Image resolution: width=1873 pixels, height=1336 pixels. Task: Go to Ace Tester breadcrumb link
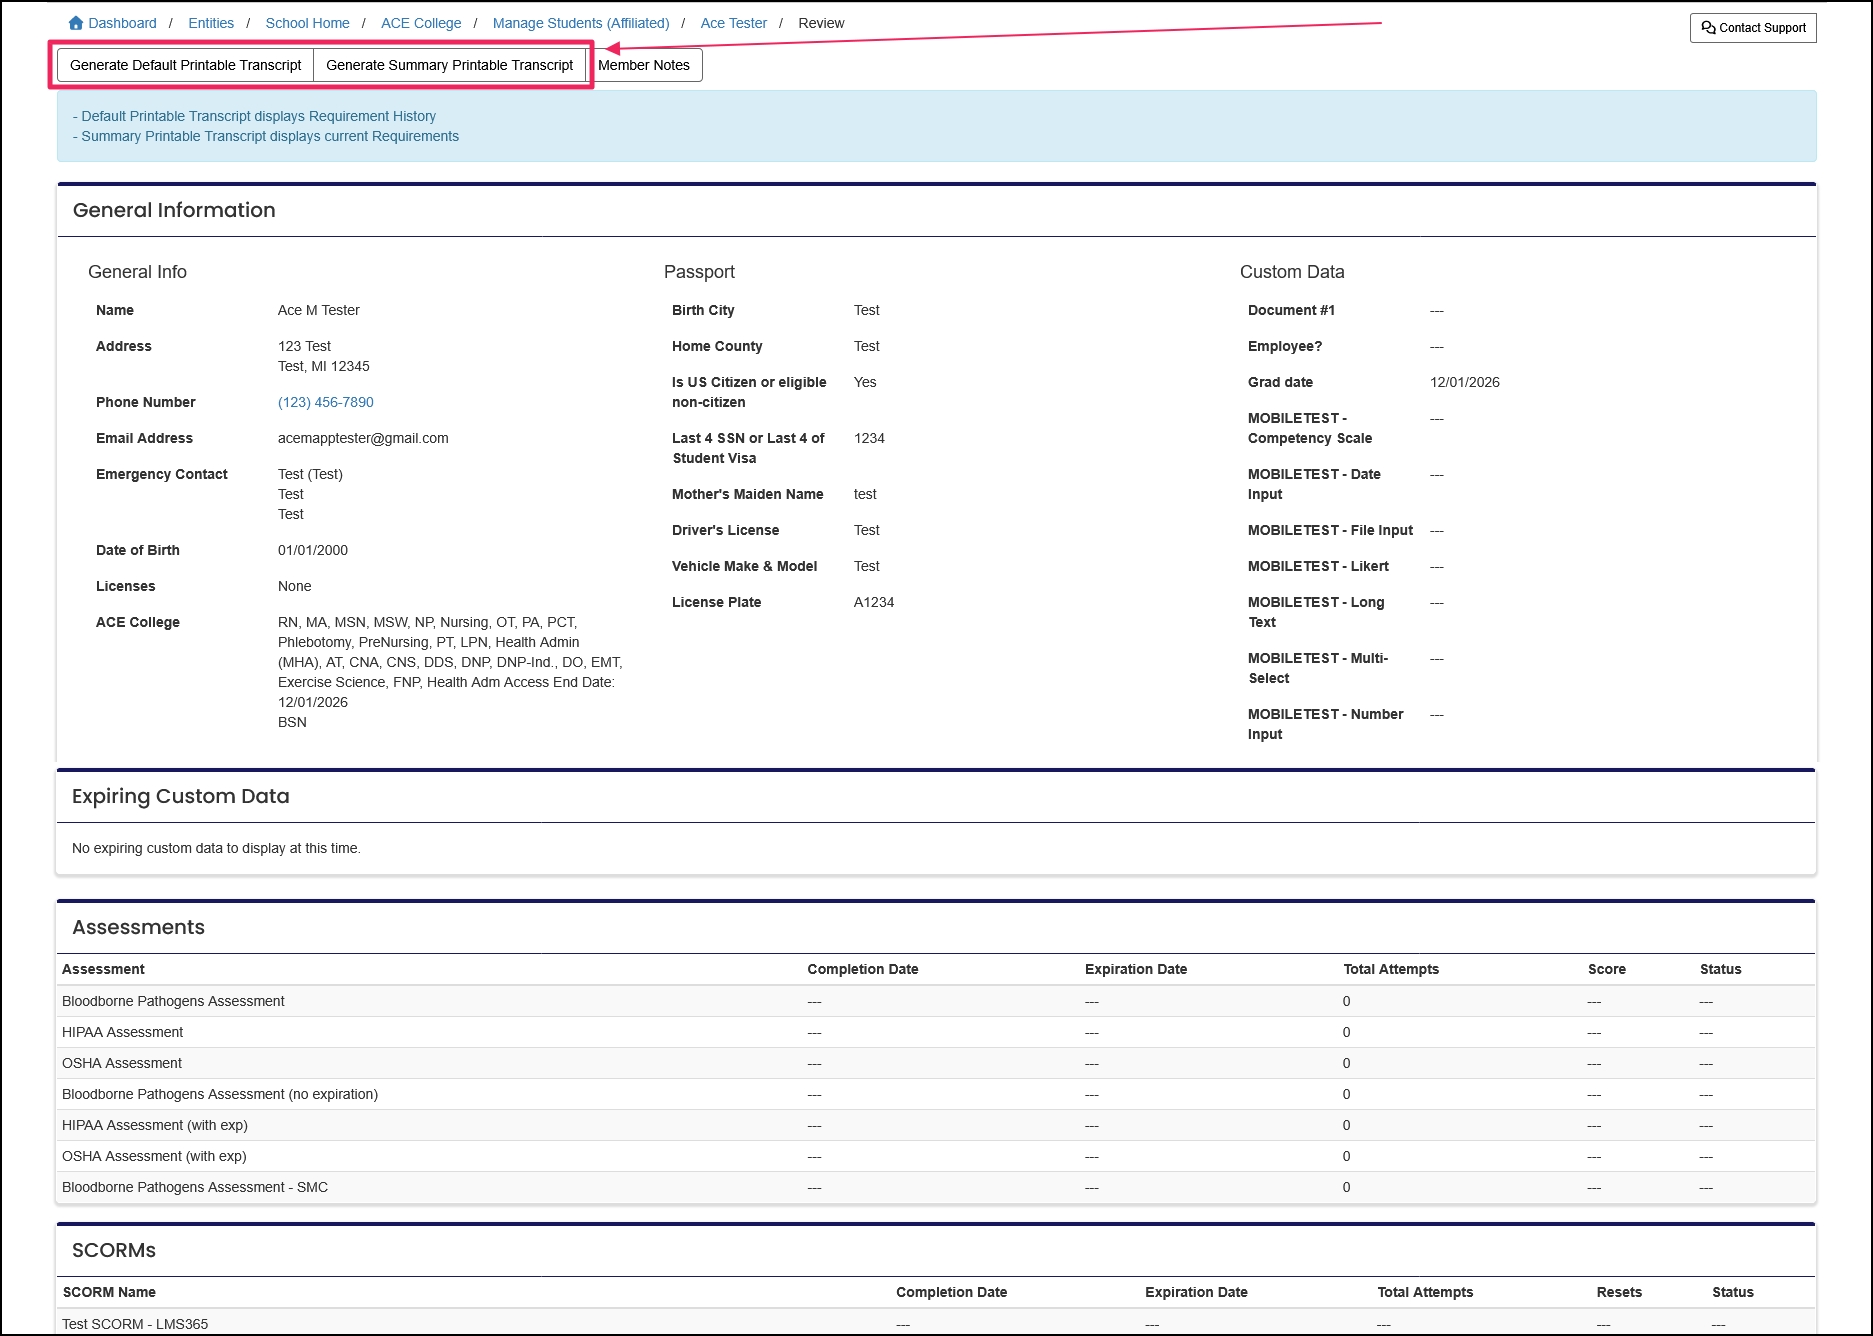click(x=734, y=23)
